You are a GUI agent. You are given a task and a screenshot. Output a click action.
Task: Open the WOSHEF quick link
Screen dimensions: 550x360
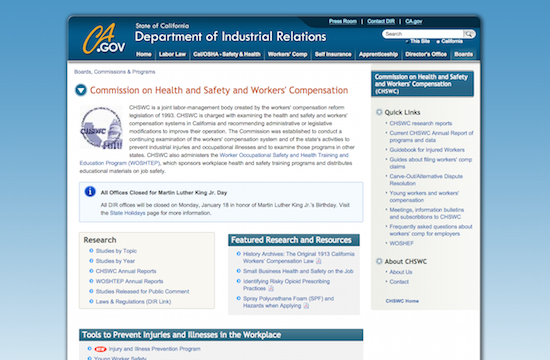point(402,244)
